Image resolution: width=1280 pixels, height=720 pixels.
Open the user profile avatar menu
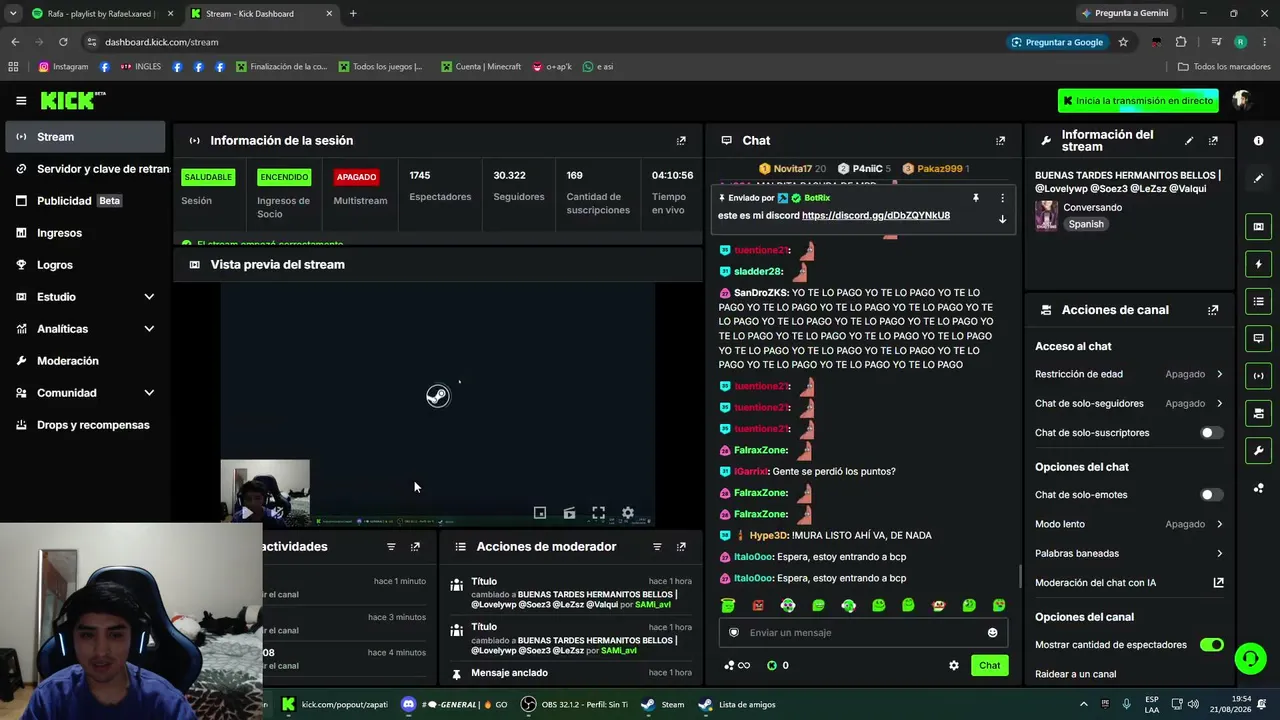[1243, 100]
